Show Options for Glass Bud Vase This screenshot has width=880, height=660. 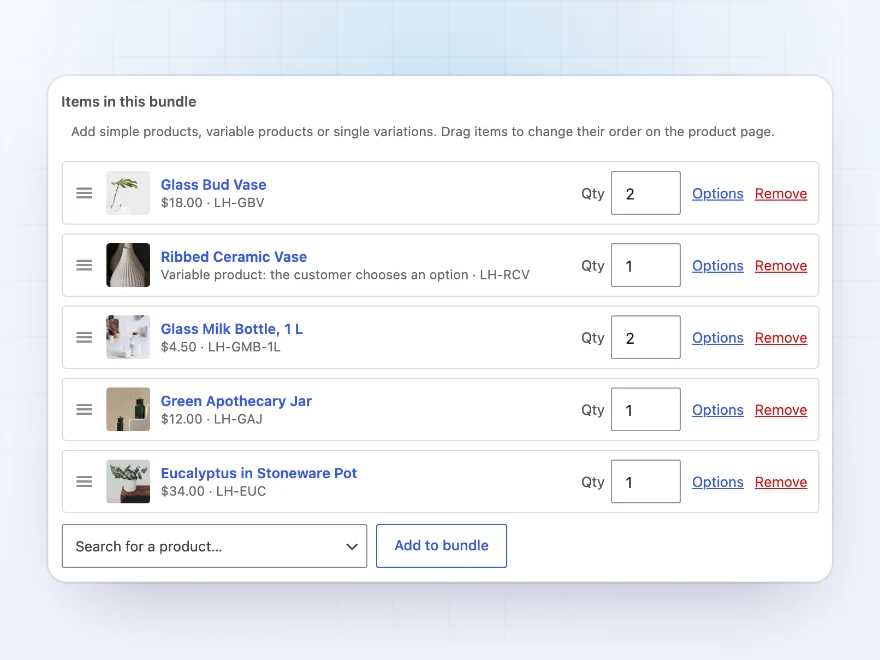[x=717, y=194]
